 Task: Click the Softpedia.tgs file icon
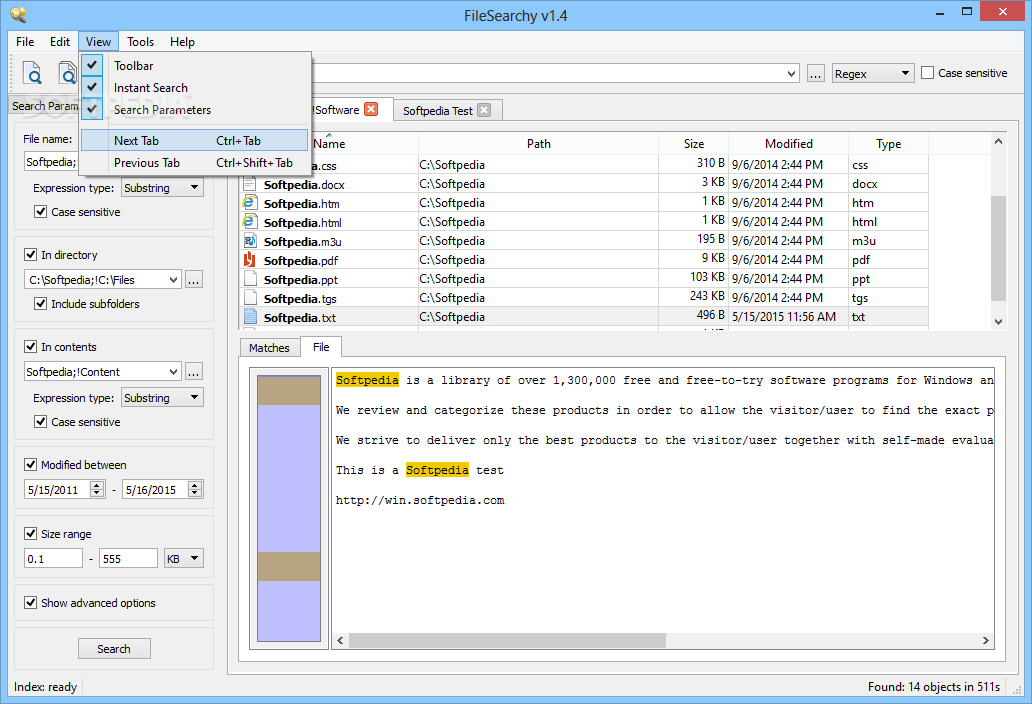(x=249, y=298)
